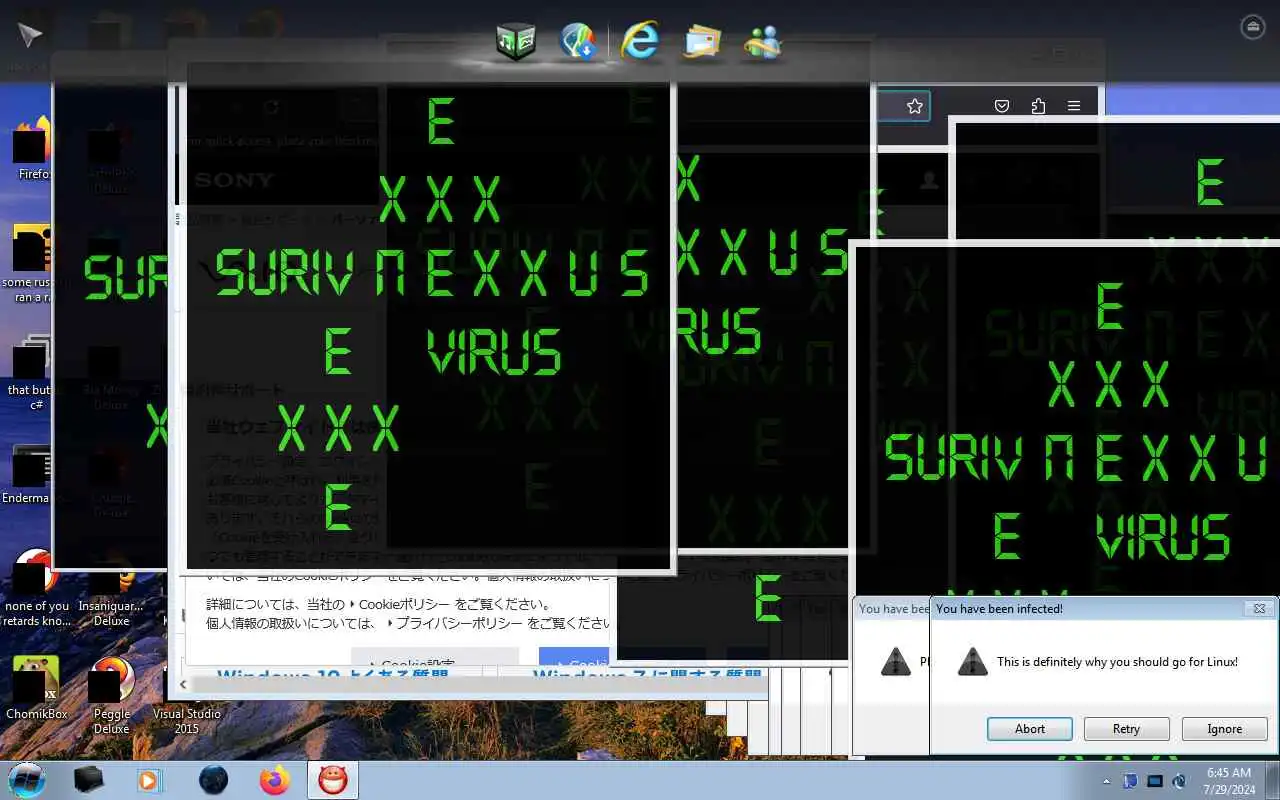
Task: Click the Show Desktop strip beside the clock
Action: (1273, 780)
